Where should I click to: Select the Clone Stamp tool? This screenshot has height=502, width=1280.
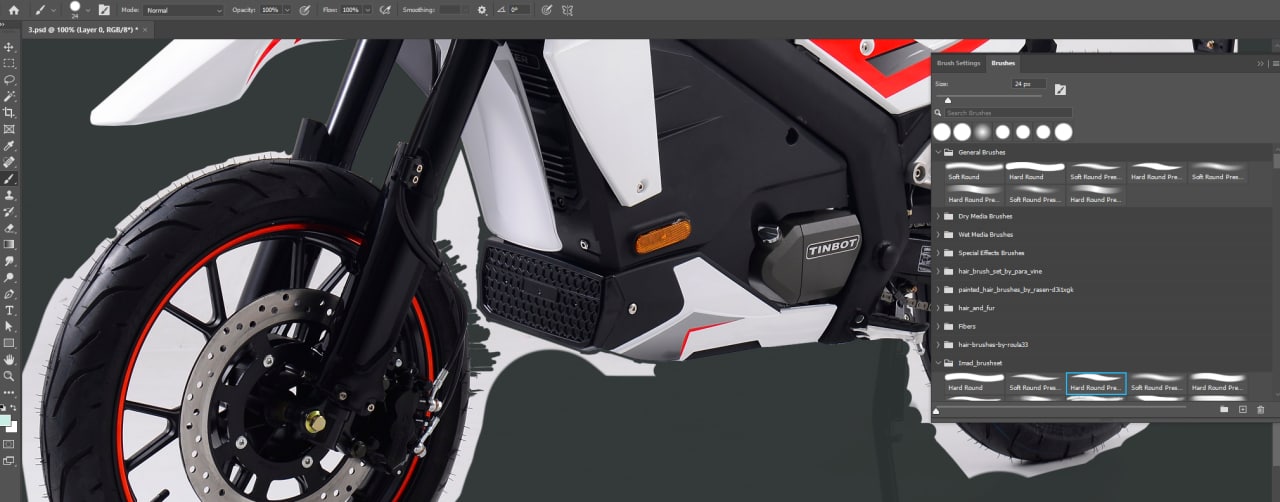9,195
